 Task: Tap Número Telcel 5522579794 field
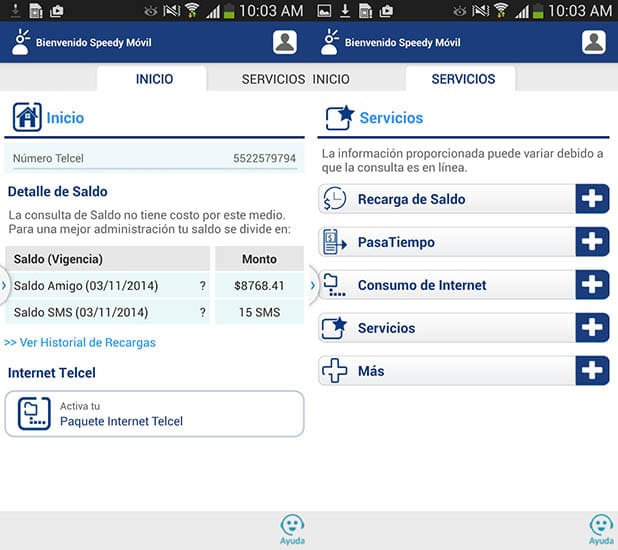[x=154, y=158]
